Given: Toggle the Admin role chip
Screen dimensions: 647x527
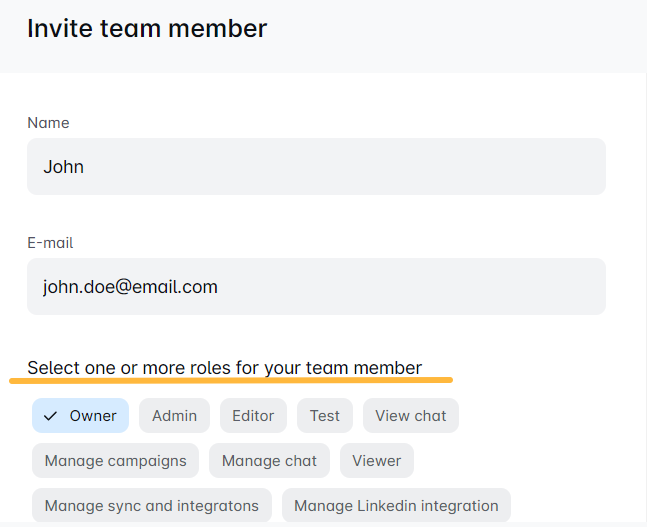Looking at the screenshot, I should coord(174,416).
